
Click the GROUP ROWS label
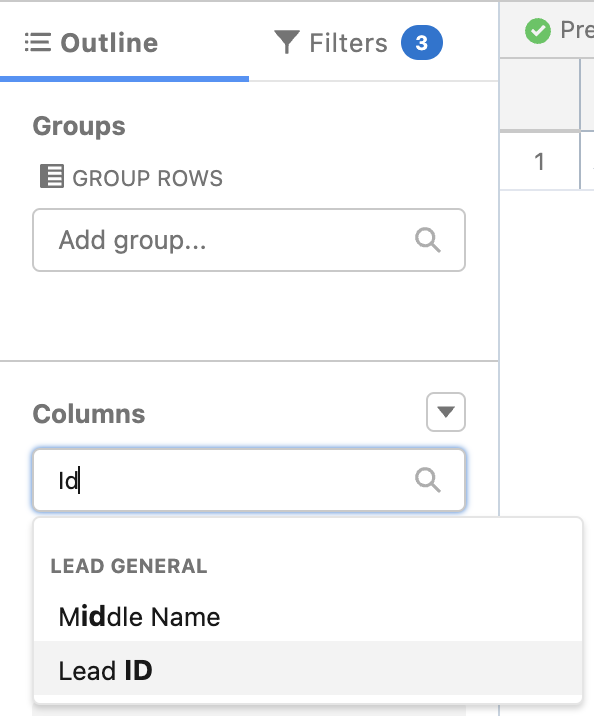pyautogui.click(x=147, y=178)
